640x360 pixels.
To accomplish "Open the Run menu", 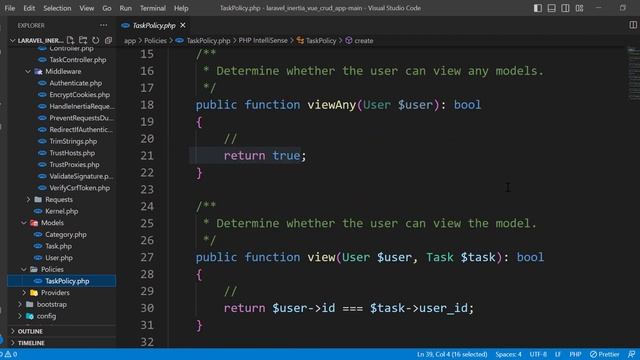I will 126,8.
